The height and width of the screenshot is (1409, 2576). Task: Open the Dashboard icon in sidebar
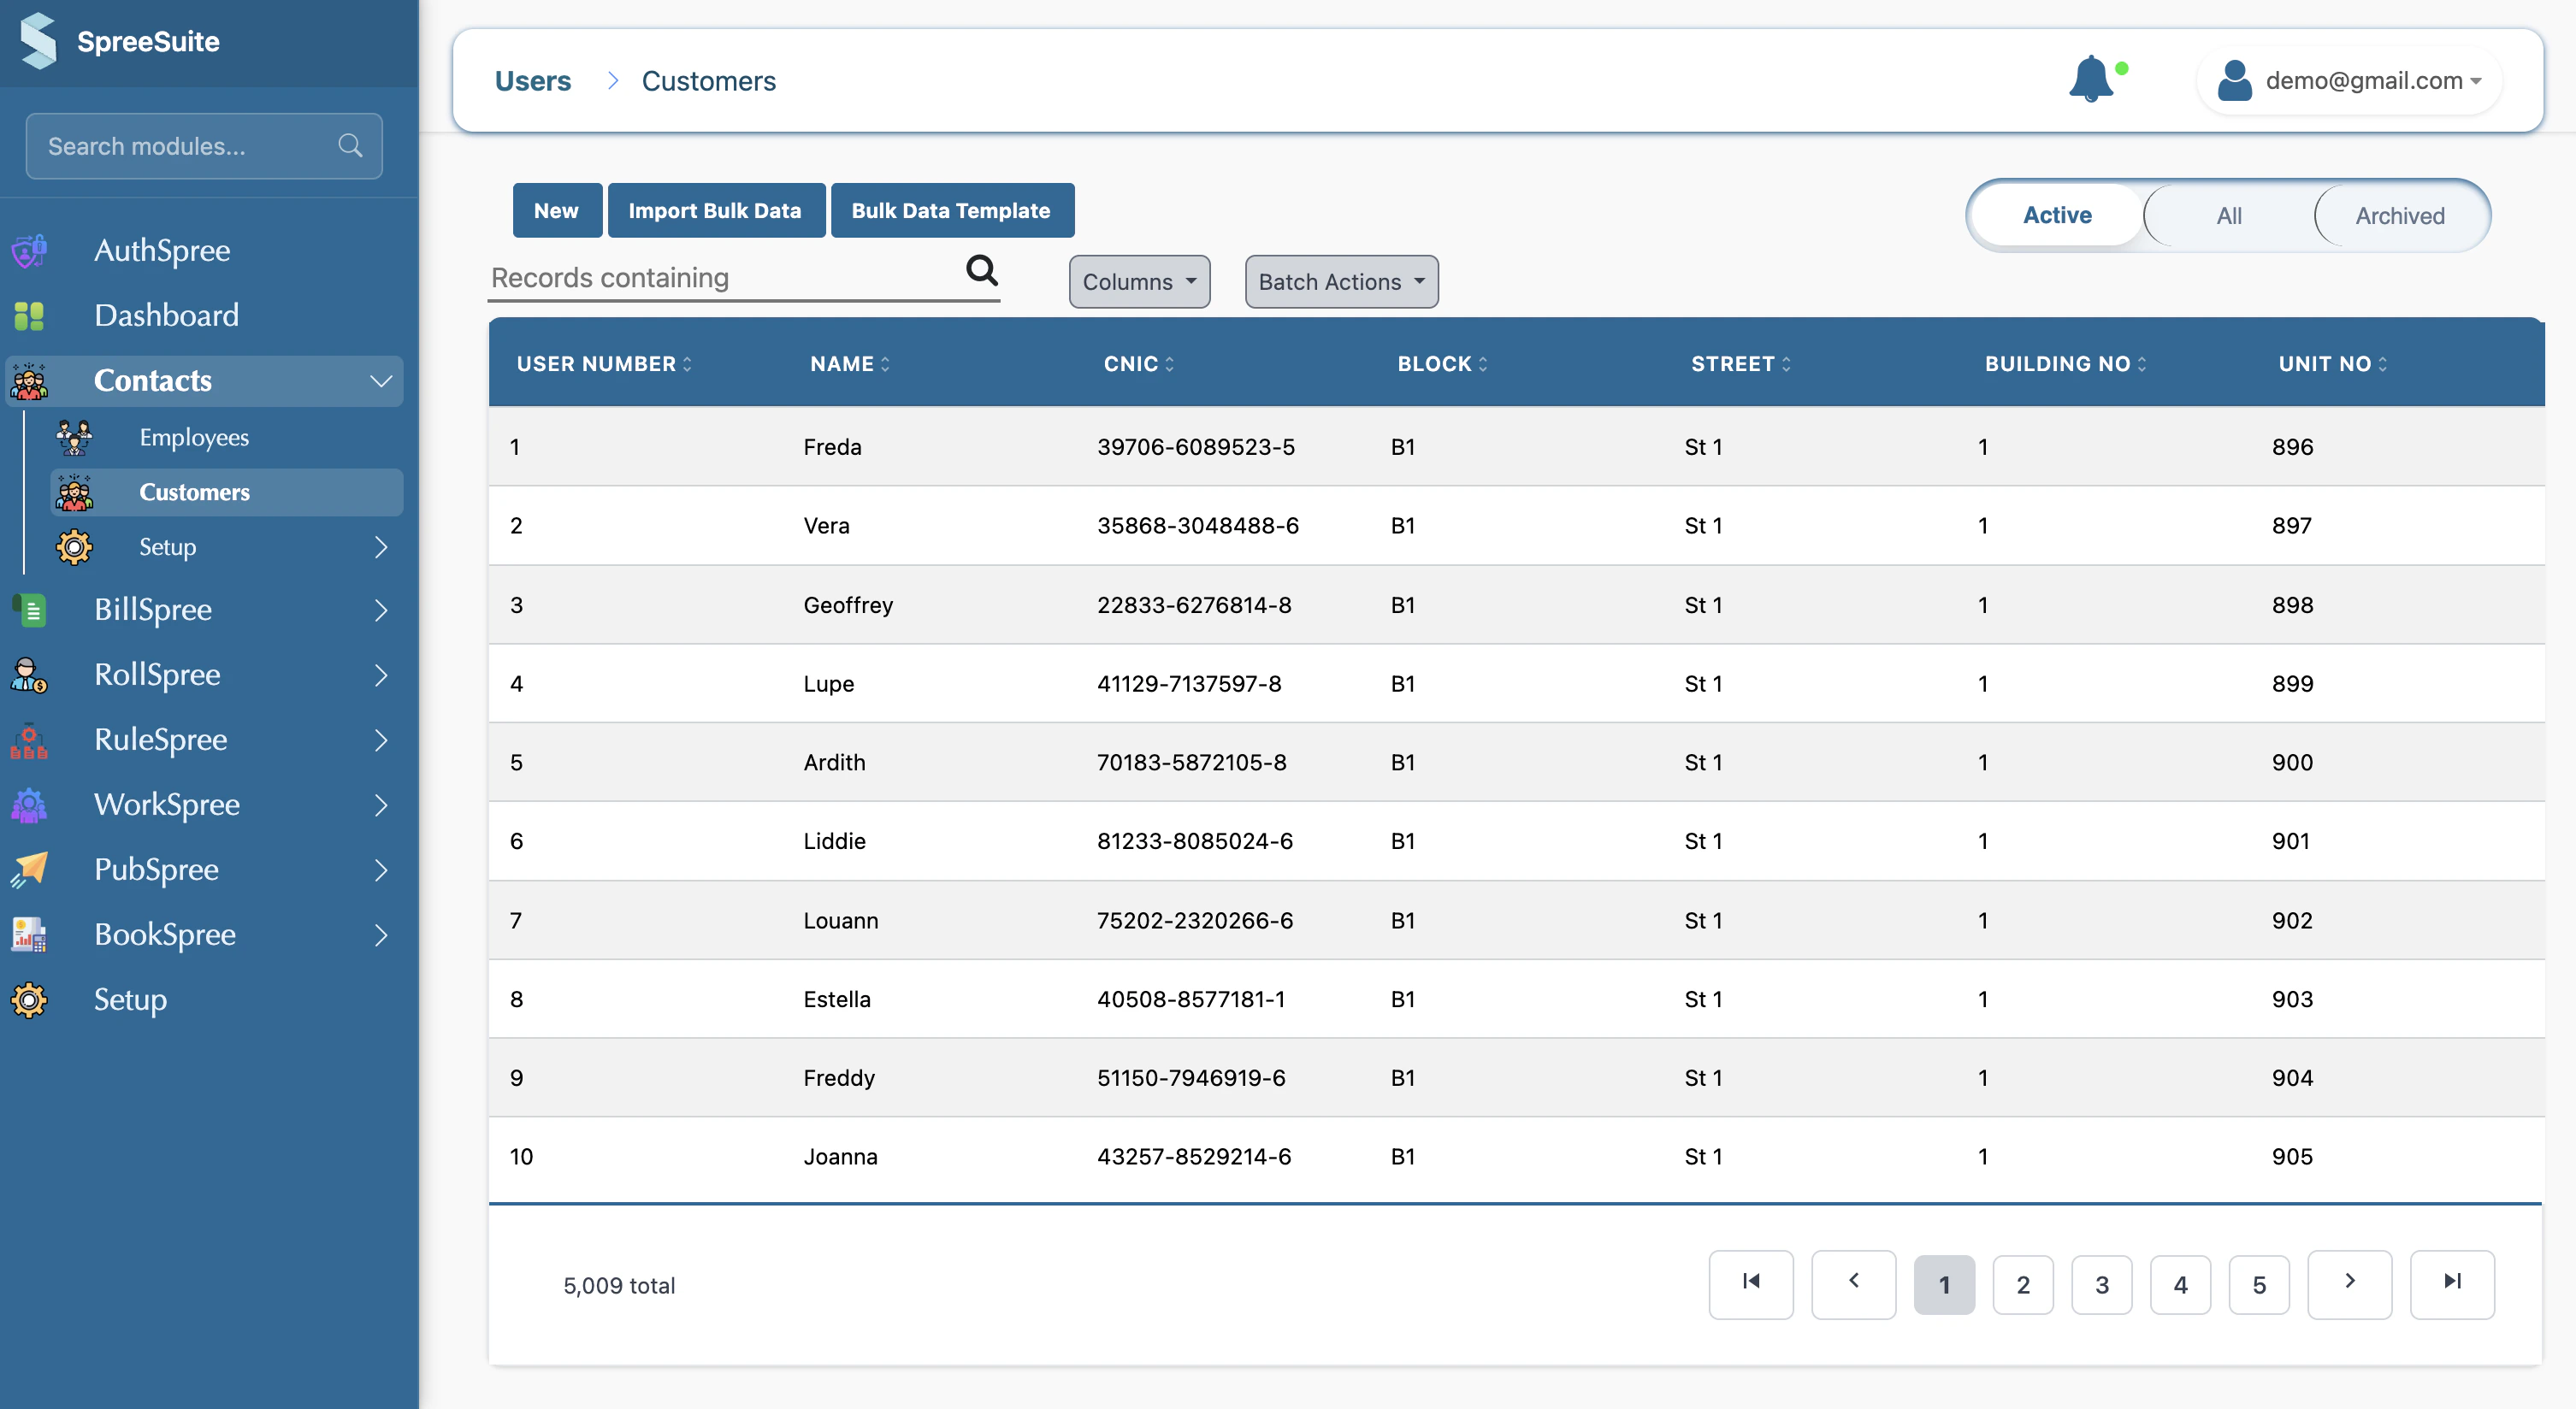pos(29,315)
